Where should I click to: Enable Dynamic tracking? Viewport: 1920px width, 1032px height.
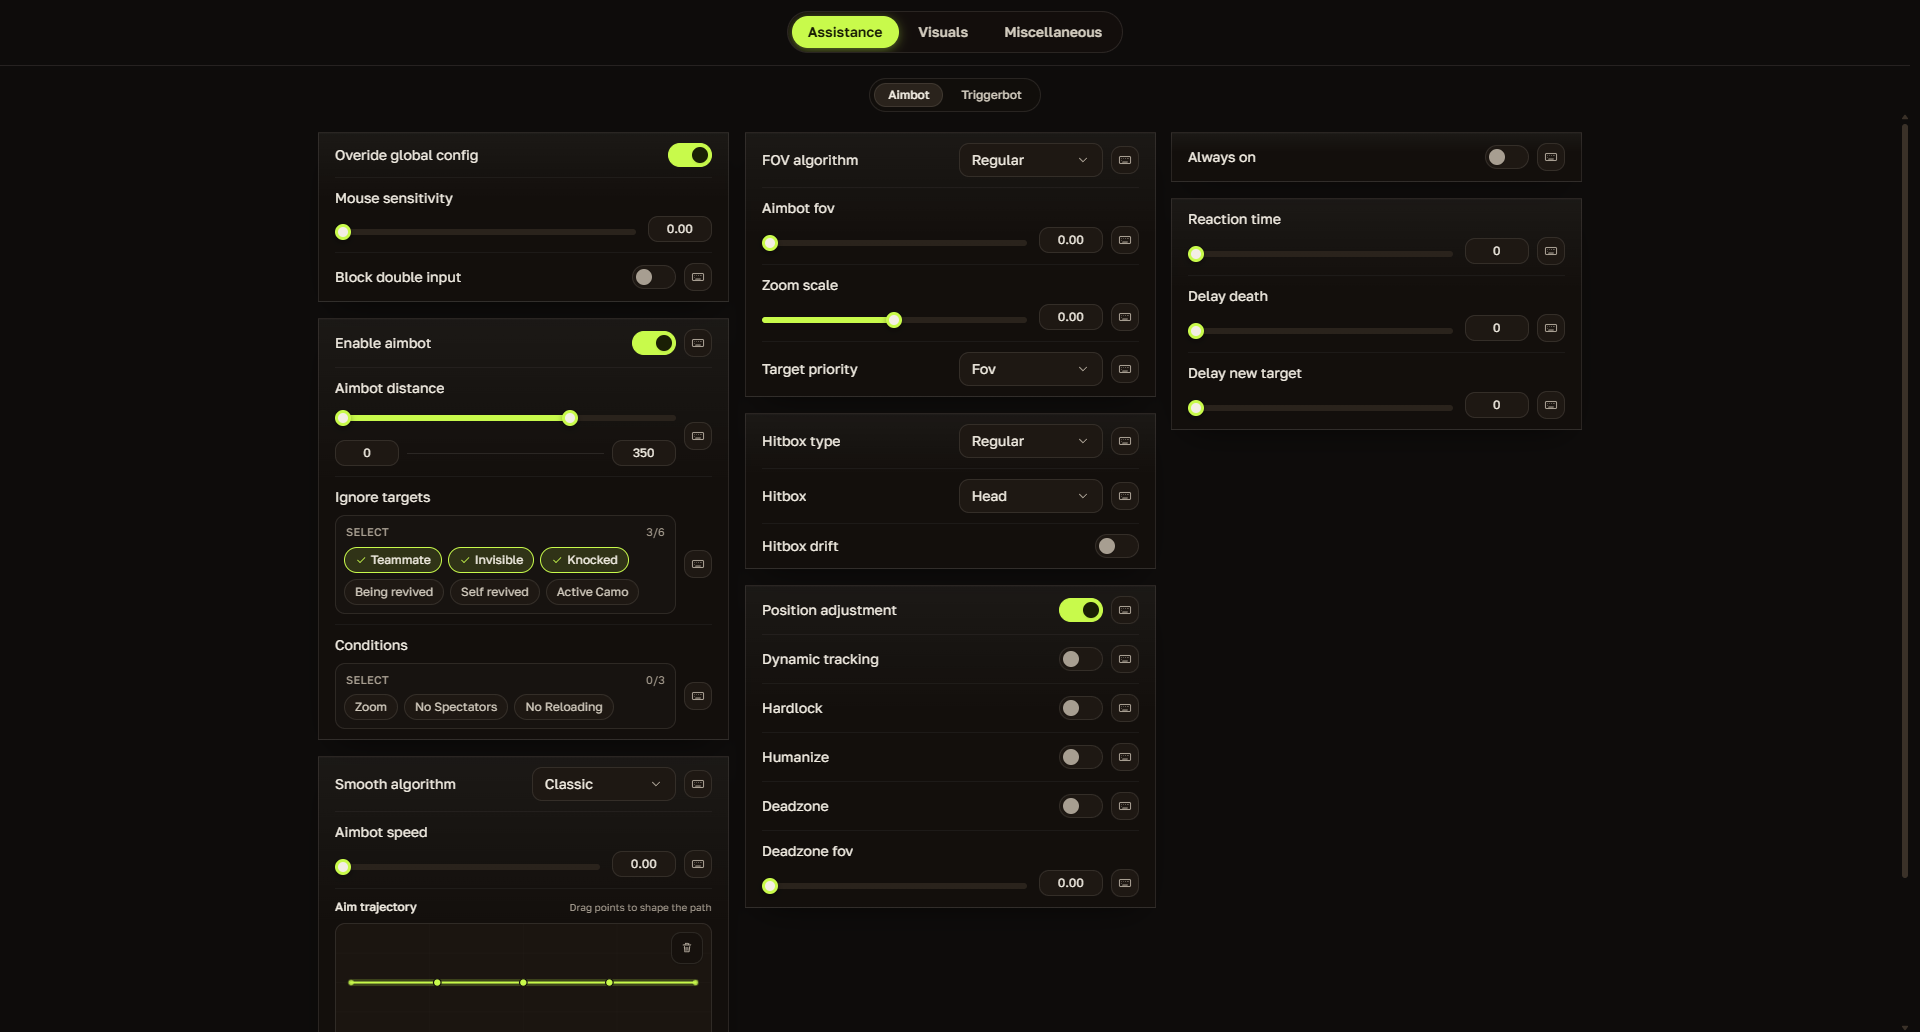[1081, 659]
